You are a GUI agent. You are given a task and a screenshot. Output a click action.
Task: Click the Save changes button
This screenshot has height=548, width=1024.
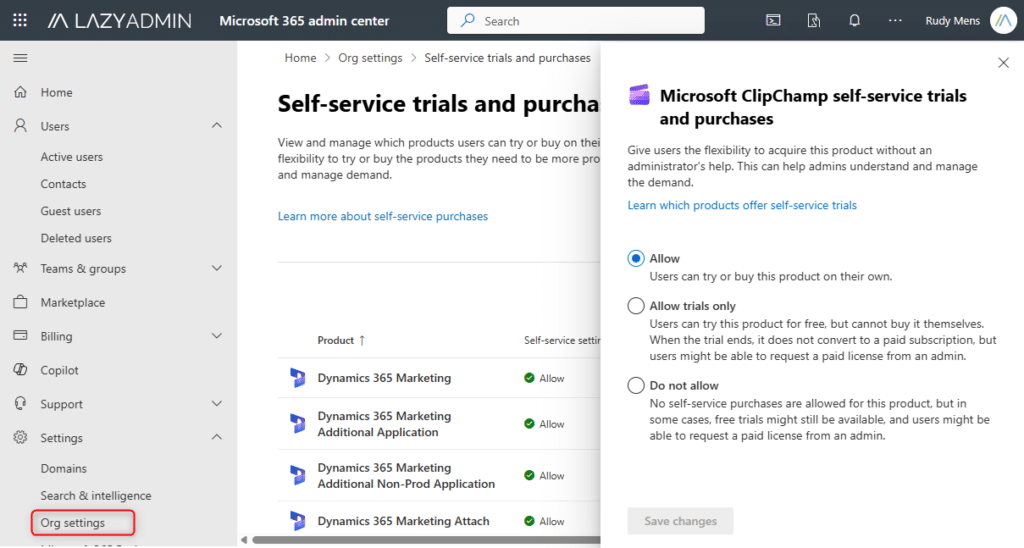coord(680,521)
